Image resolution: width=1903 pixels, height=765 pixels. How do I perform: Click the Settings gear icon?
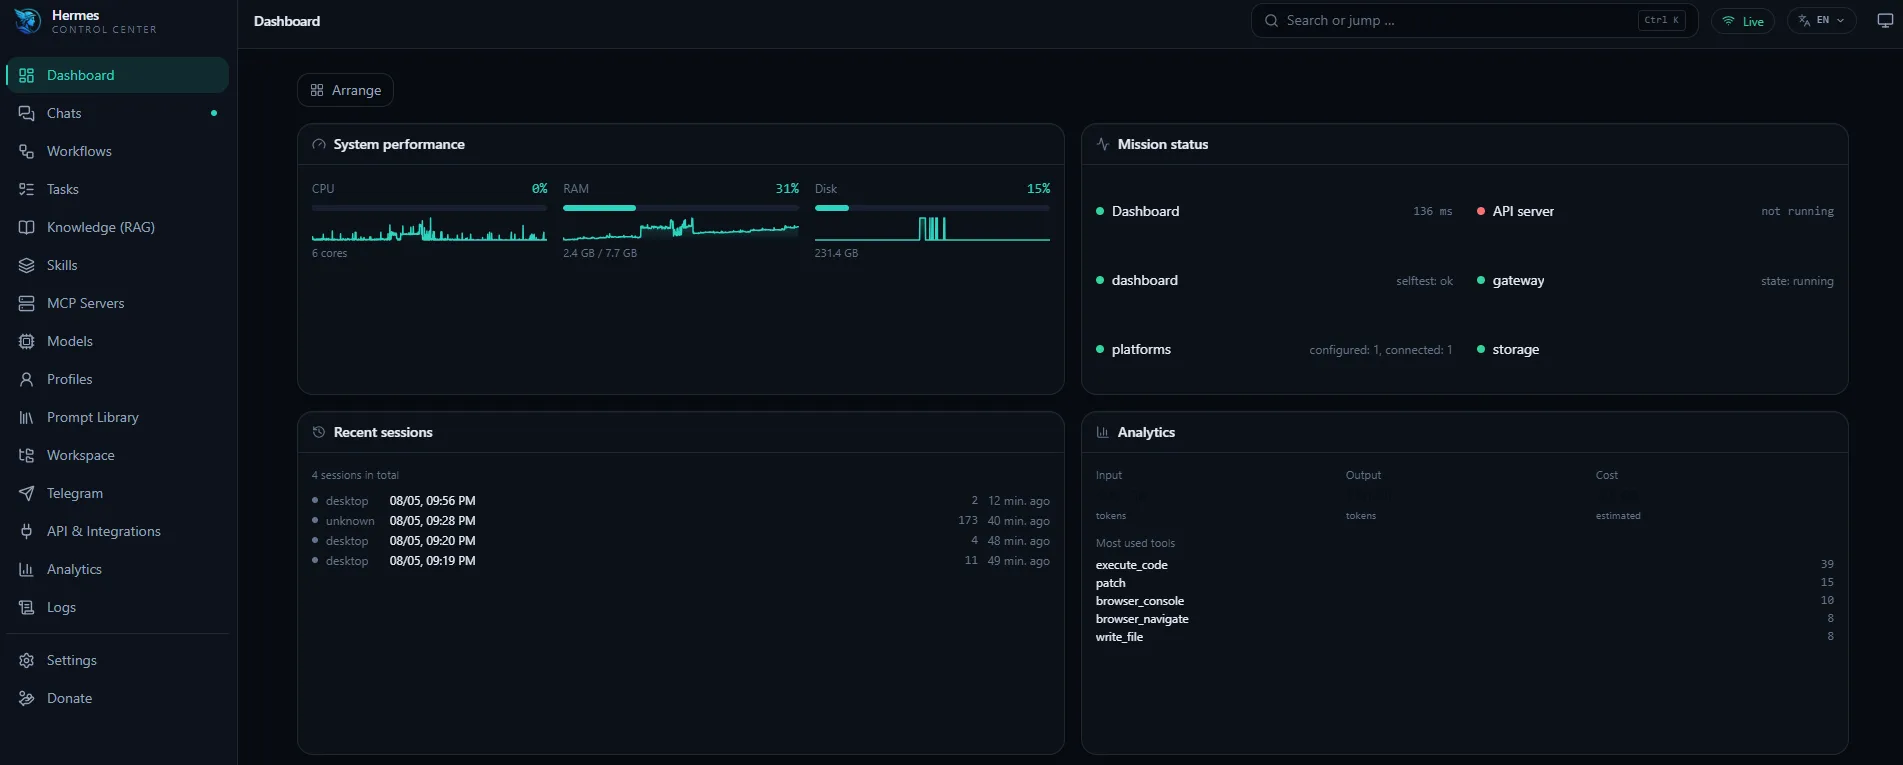27,660
